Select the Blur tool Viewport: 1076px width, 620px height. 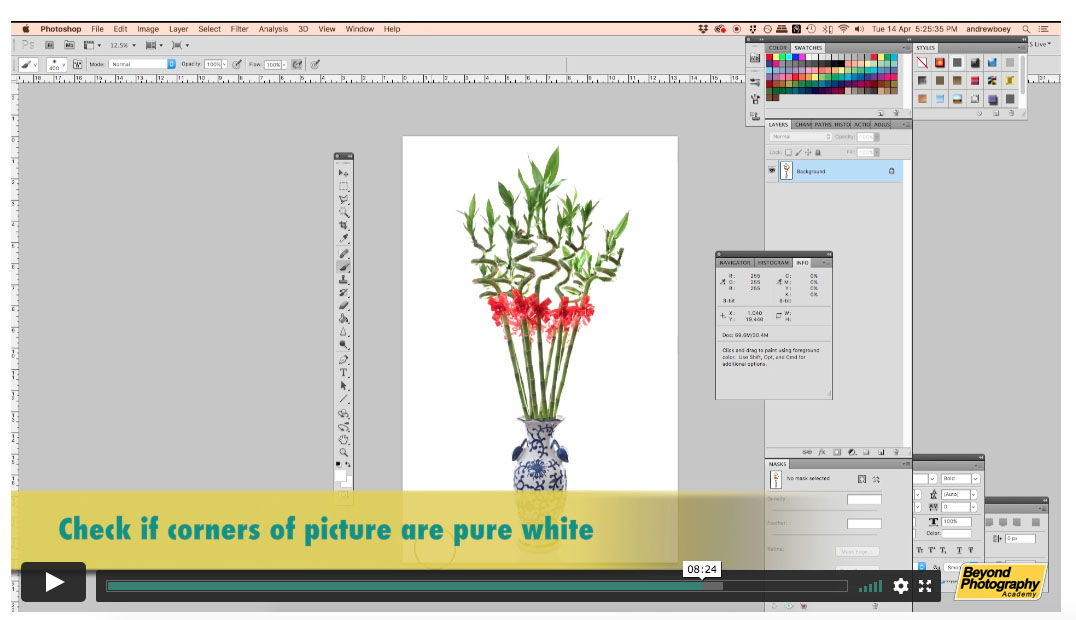point(343,332)
